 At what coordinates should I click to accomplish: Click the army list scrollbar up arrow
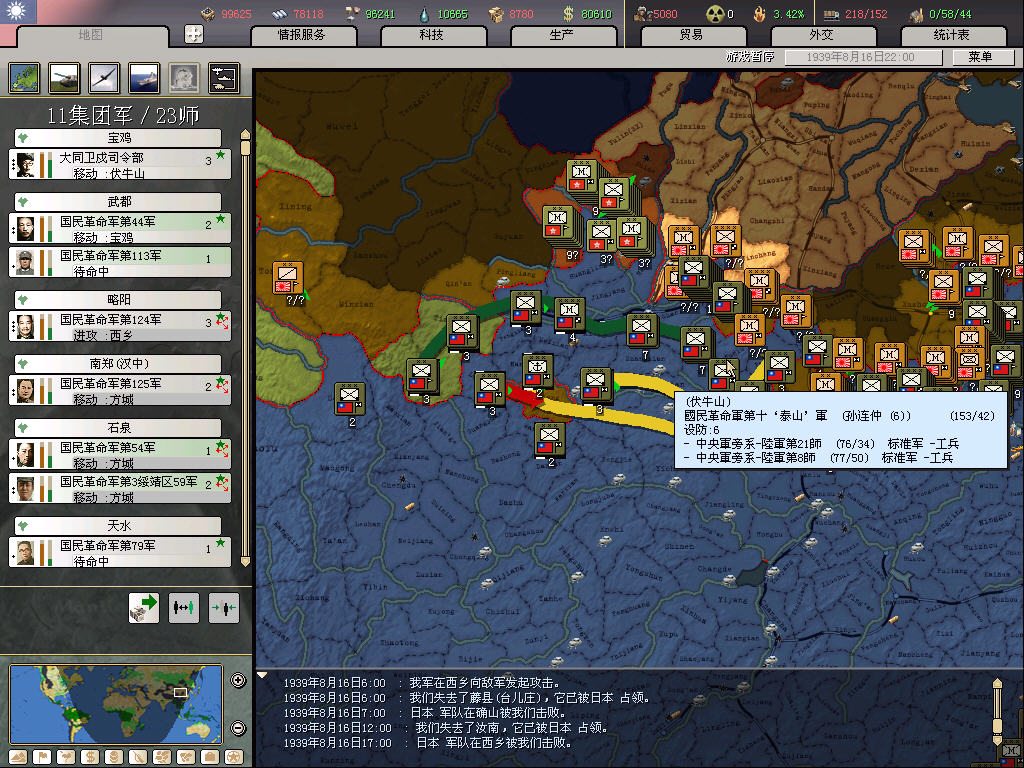coord(246,135)
